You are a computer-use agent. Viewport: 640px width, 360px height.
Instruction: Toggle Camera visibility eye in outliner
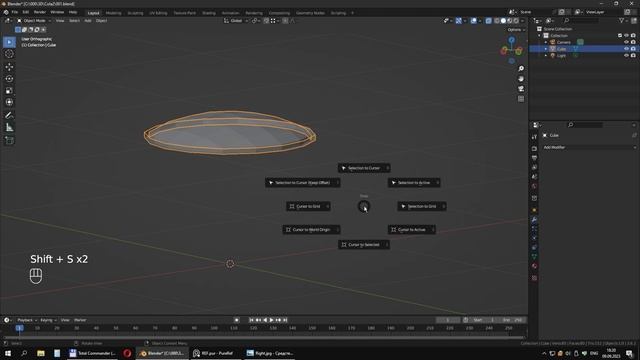627,42
